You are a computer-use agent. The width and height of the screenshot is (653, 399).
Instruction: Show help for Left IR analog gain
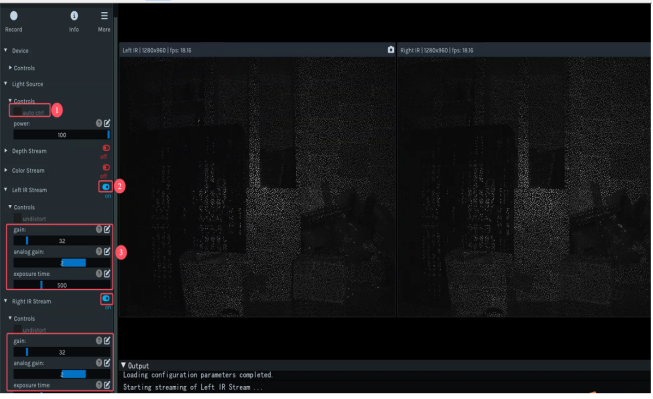99,251
